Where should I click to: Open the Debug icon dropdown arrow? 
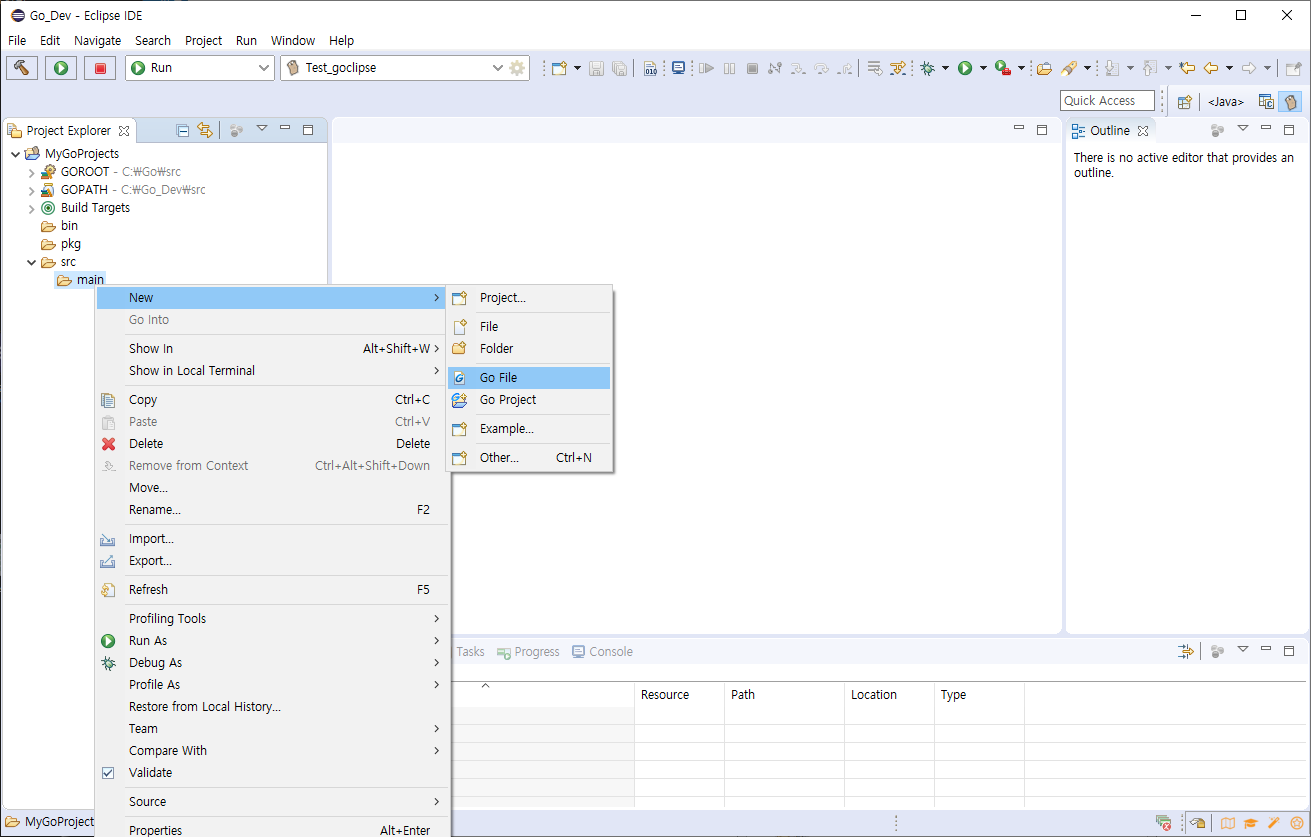945,68
